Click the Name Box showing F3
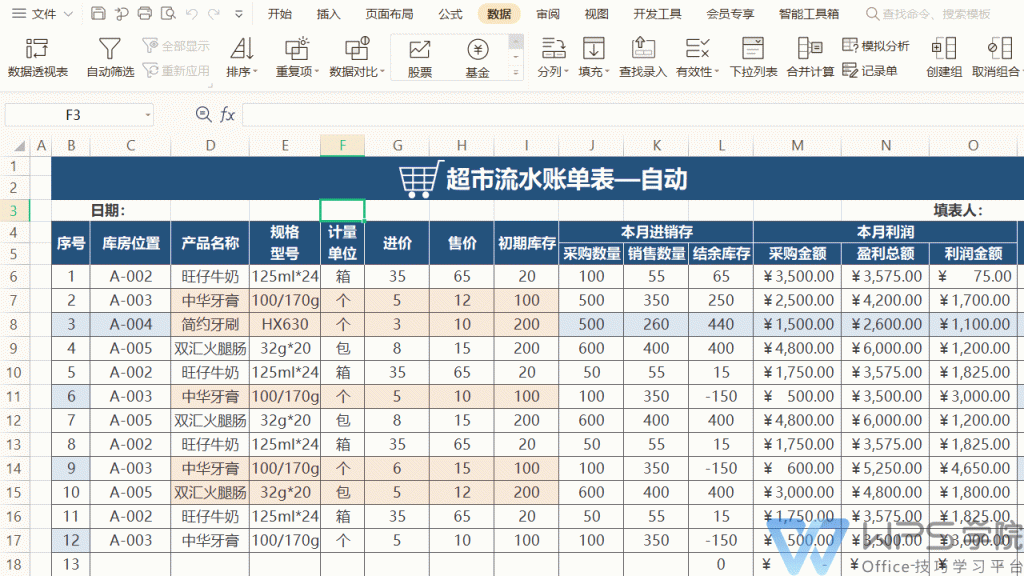1024x576 pixels. point(73,115)
